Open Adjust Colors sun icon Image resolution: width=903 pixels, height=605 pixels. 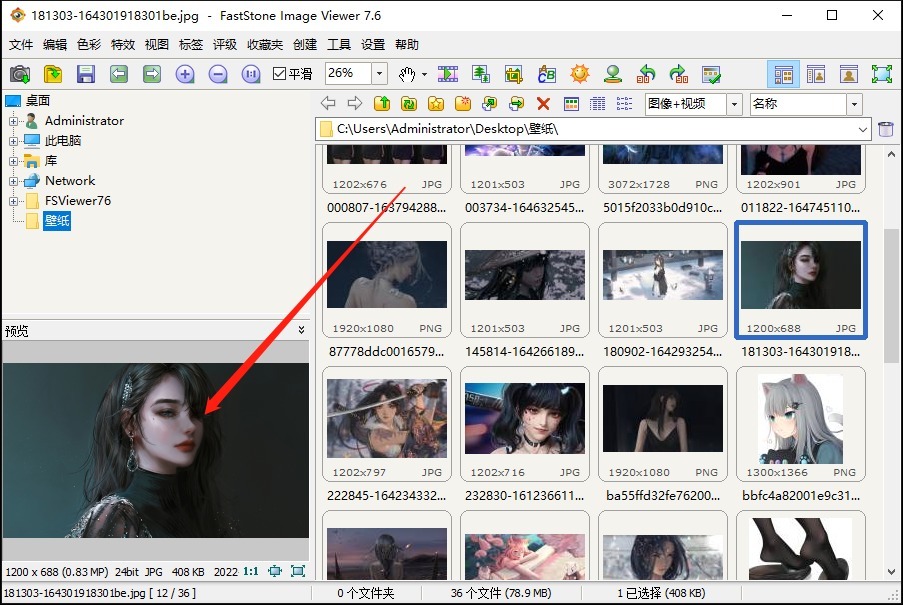(580, 74)
